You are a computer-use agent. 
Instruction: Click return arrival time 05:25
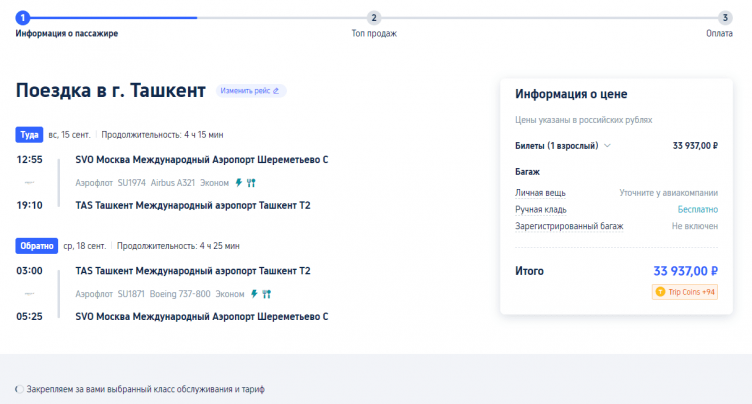point(30,317)
